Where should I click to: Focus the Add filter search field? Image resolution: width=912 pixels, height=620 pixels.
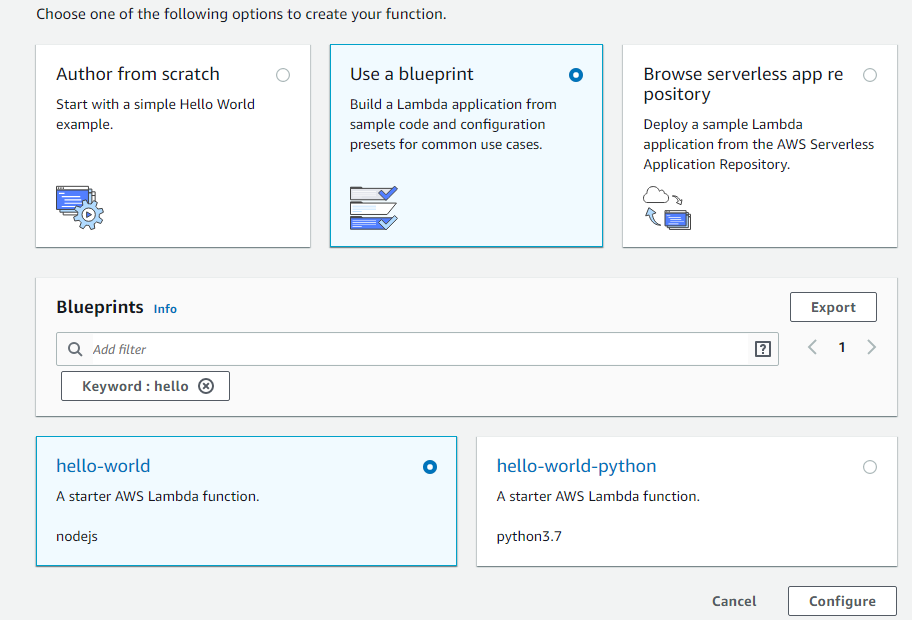click(417, 349)
